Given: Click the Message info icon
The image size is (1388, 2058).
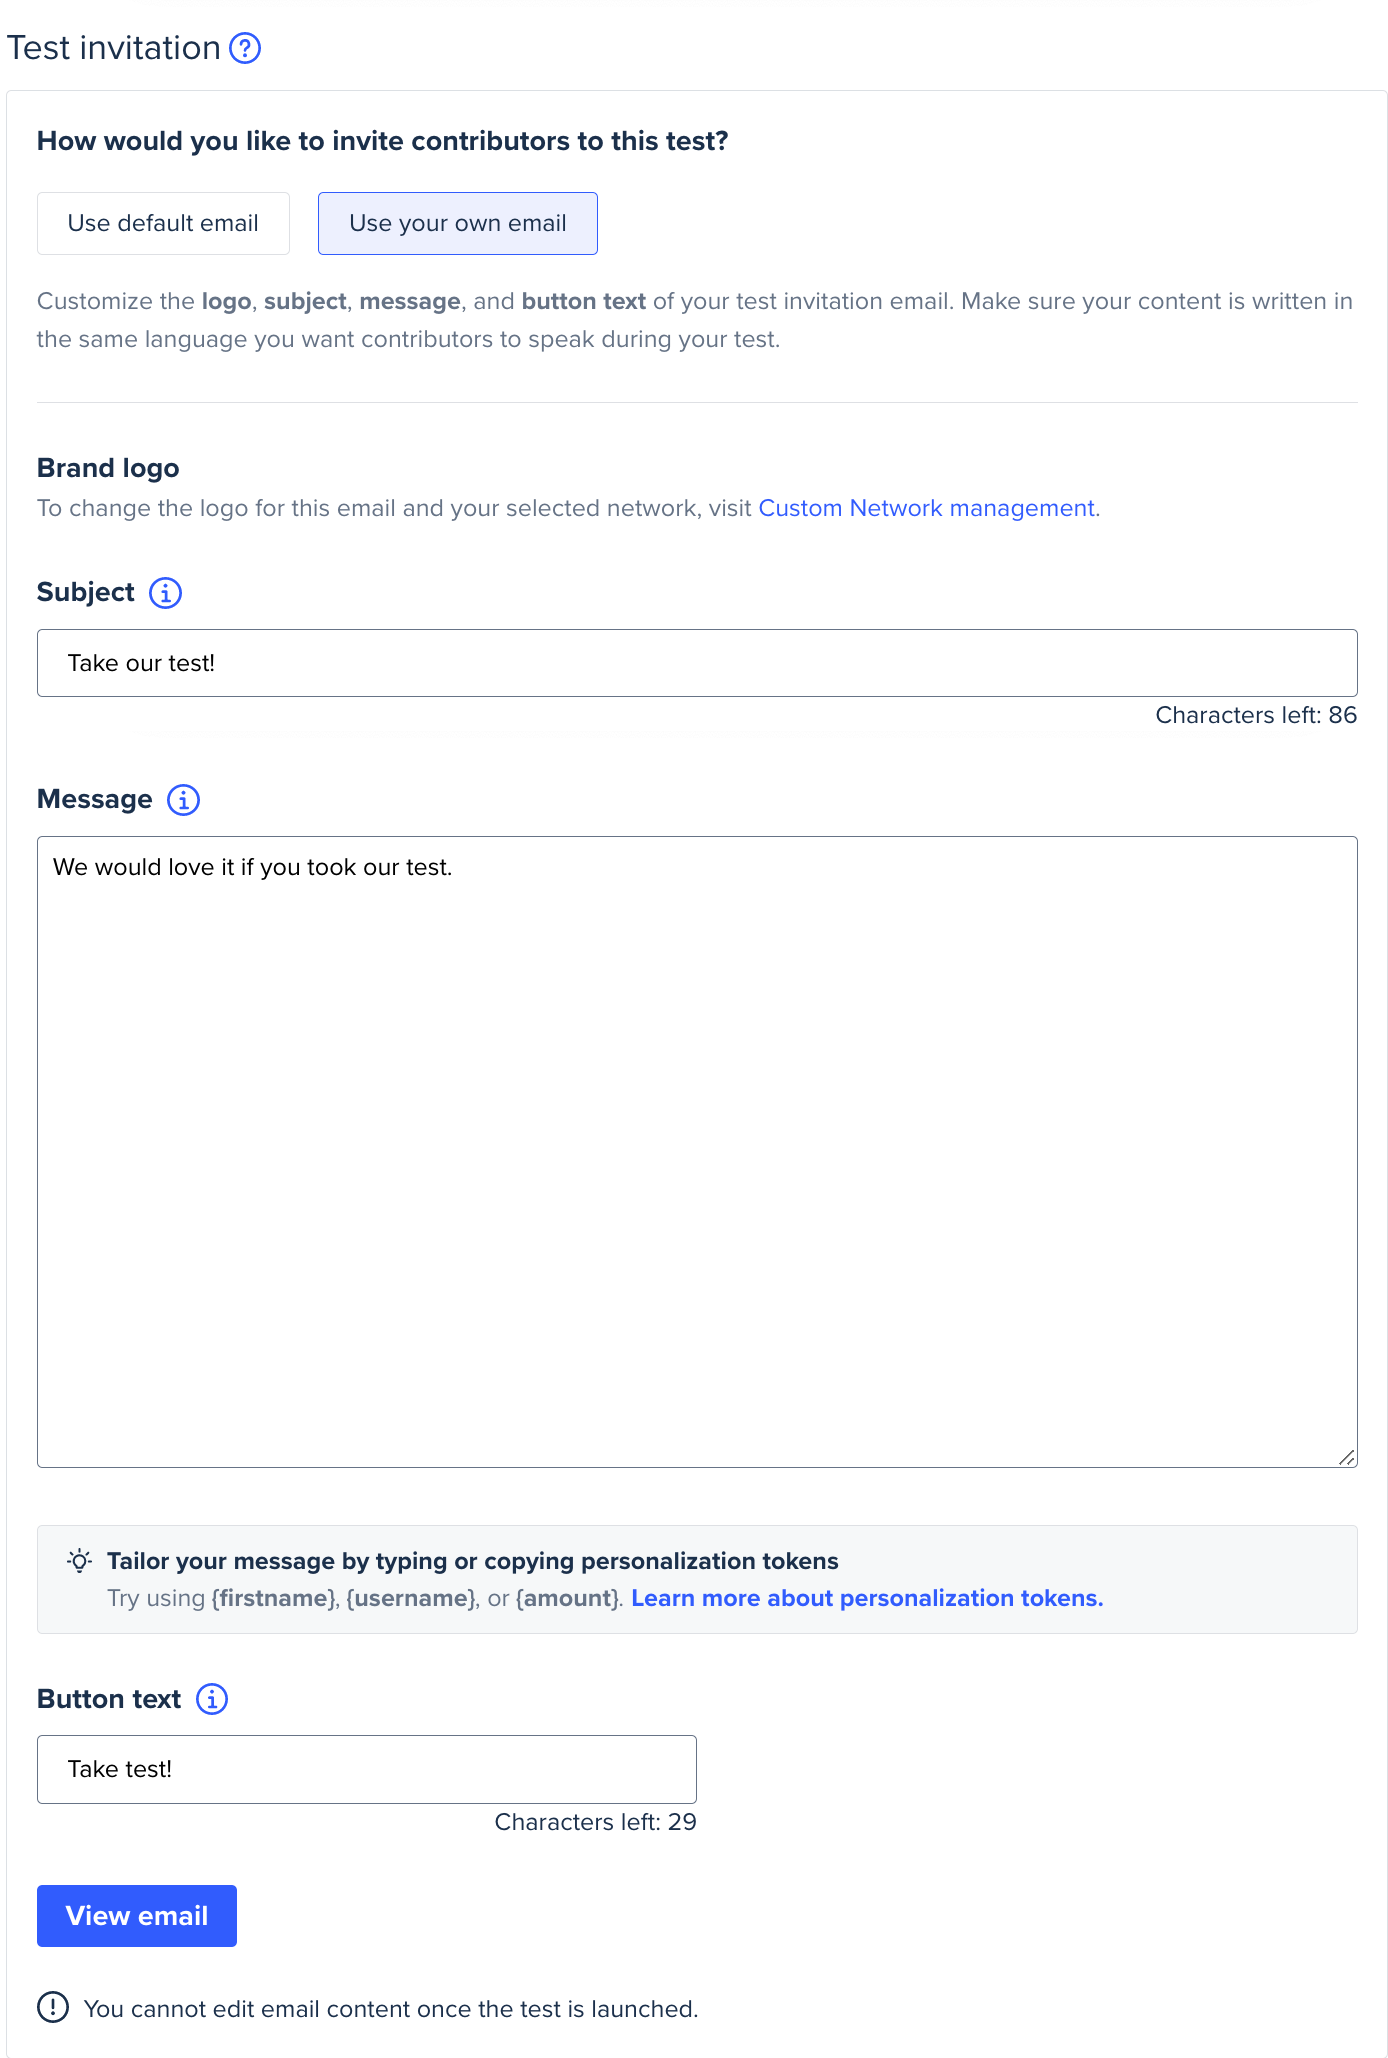Looking at the screenshot, I should (x=183, y=800).
